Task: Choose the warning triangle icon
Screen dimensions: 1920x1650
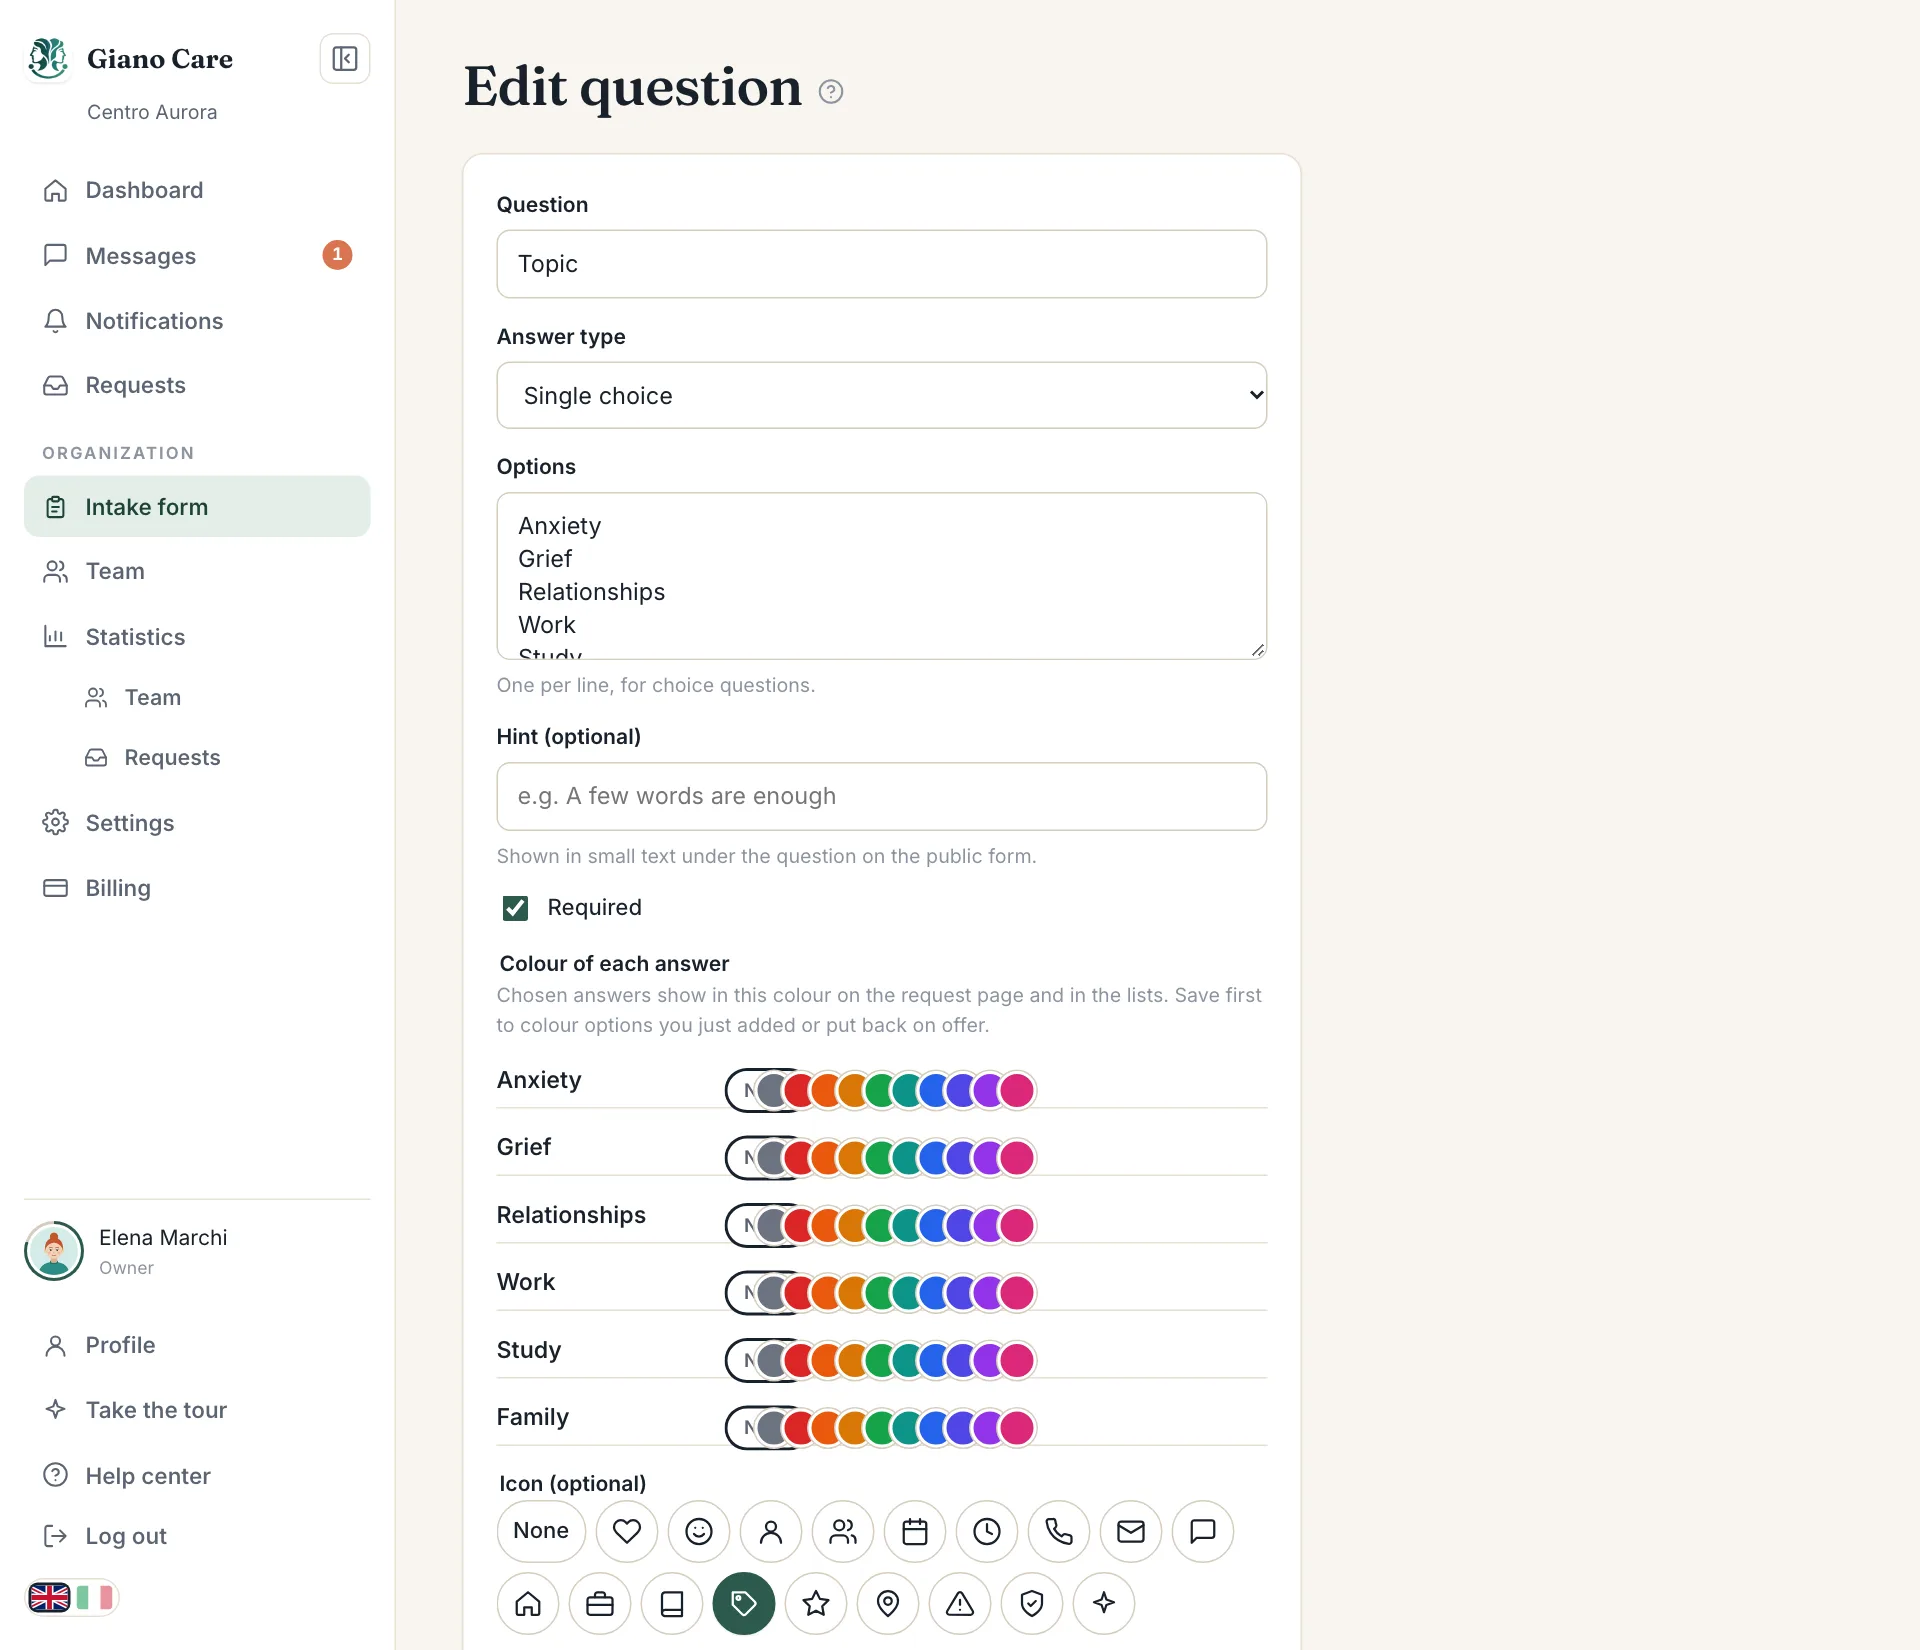Action: pyautogui.click(x=960, y=1604)
